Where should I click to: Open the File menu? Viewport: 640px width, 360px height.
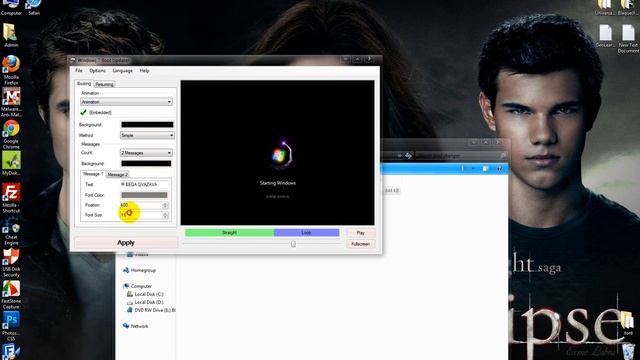point(79,71)
